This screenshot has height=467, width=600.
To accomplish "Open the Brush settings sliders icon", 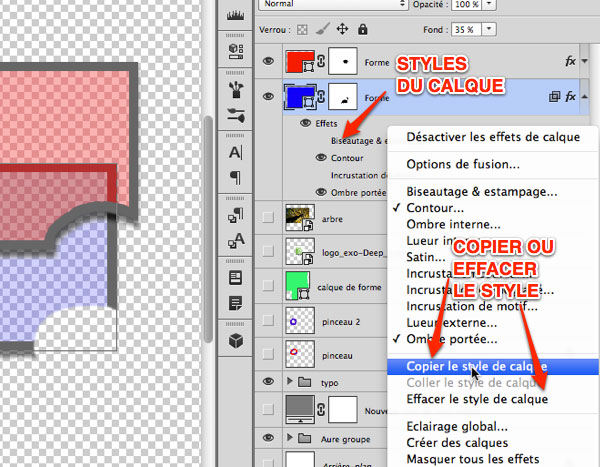I will coord(236,115).
